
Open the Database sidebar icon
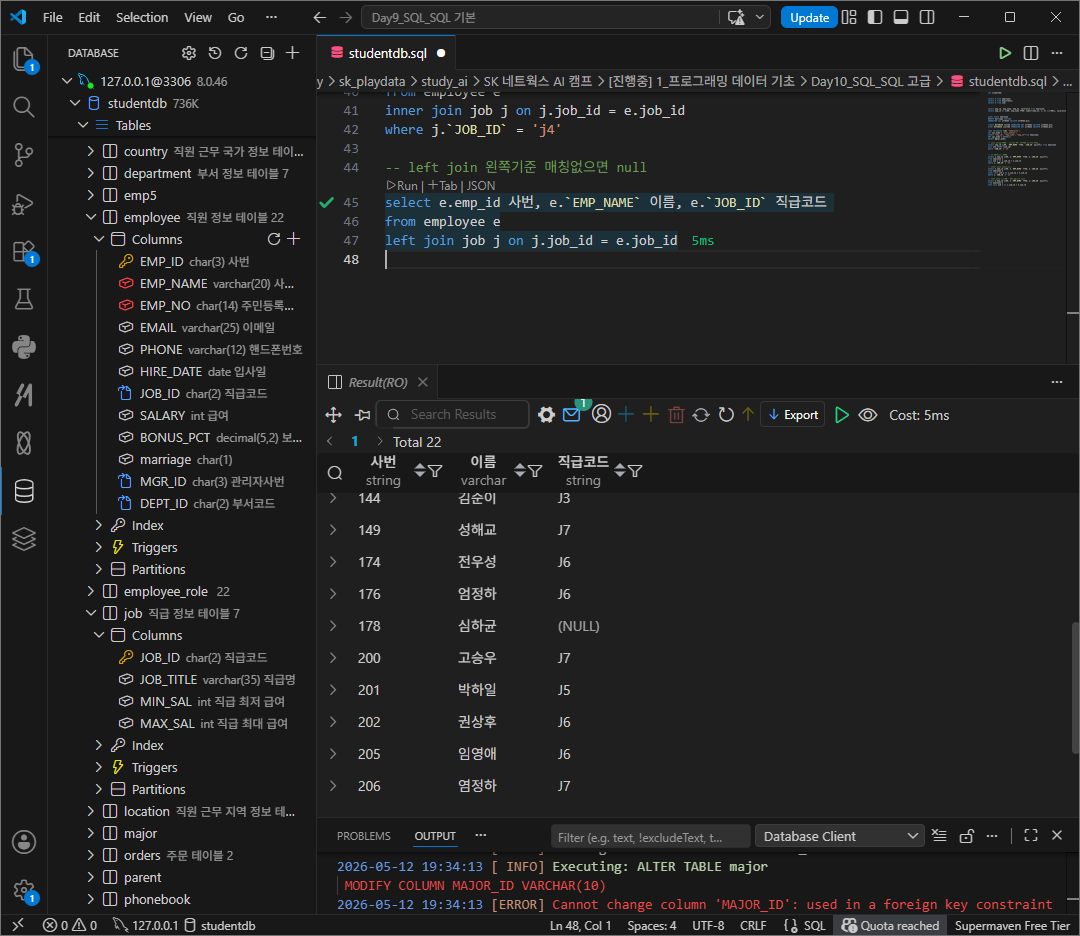click(24, 491)
